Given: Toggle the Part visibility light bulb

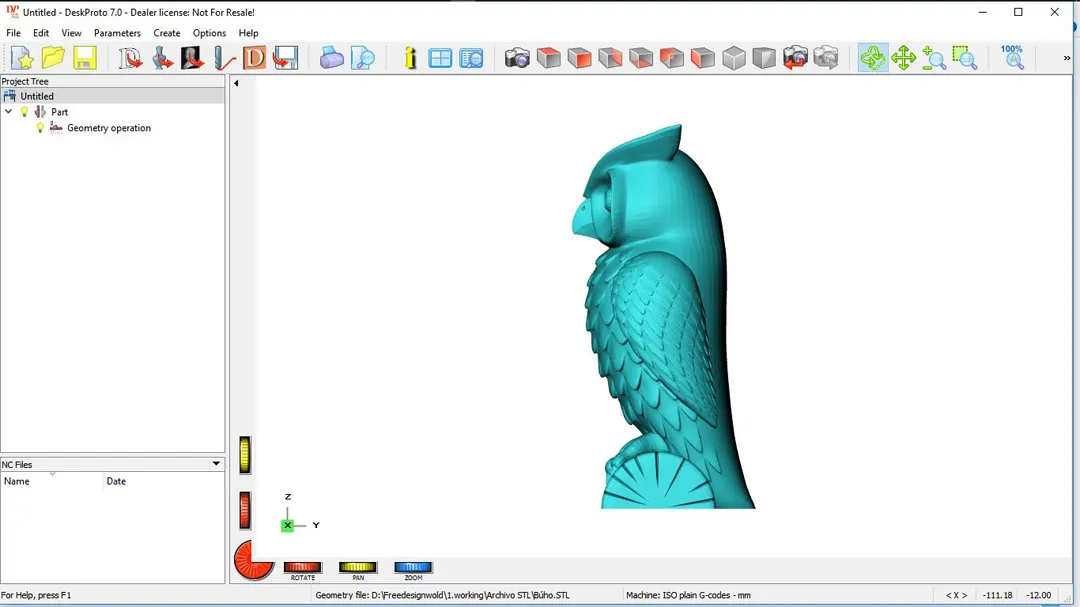Looking at the screenshot, I should [x=25, y=112].
